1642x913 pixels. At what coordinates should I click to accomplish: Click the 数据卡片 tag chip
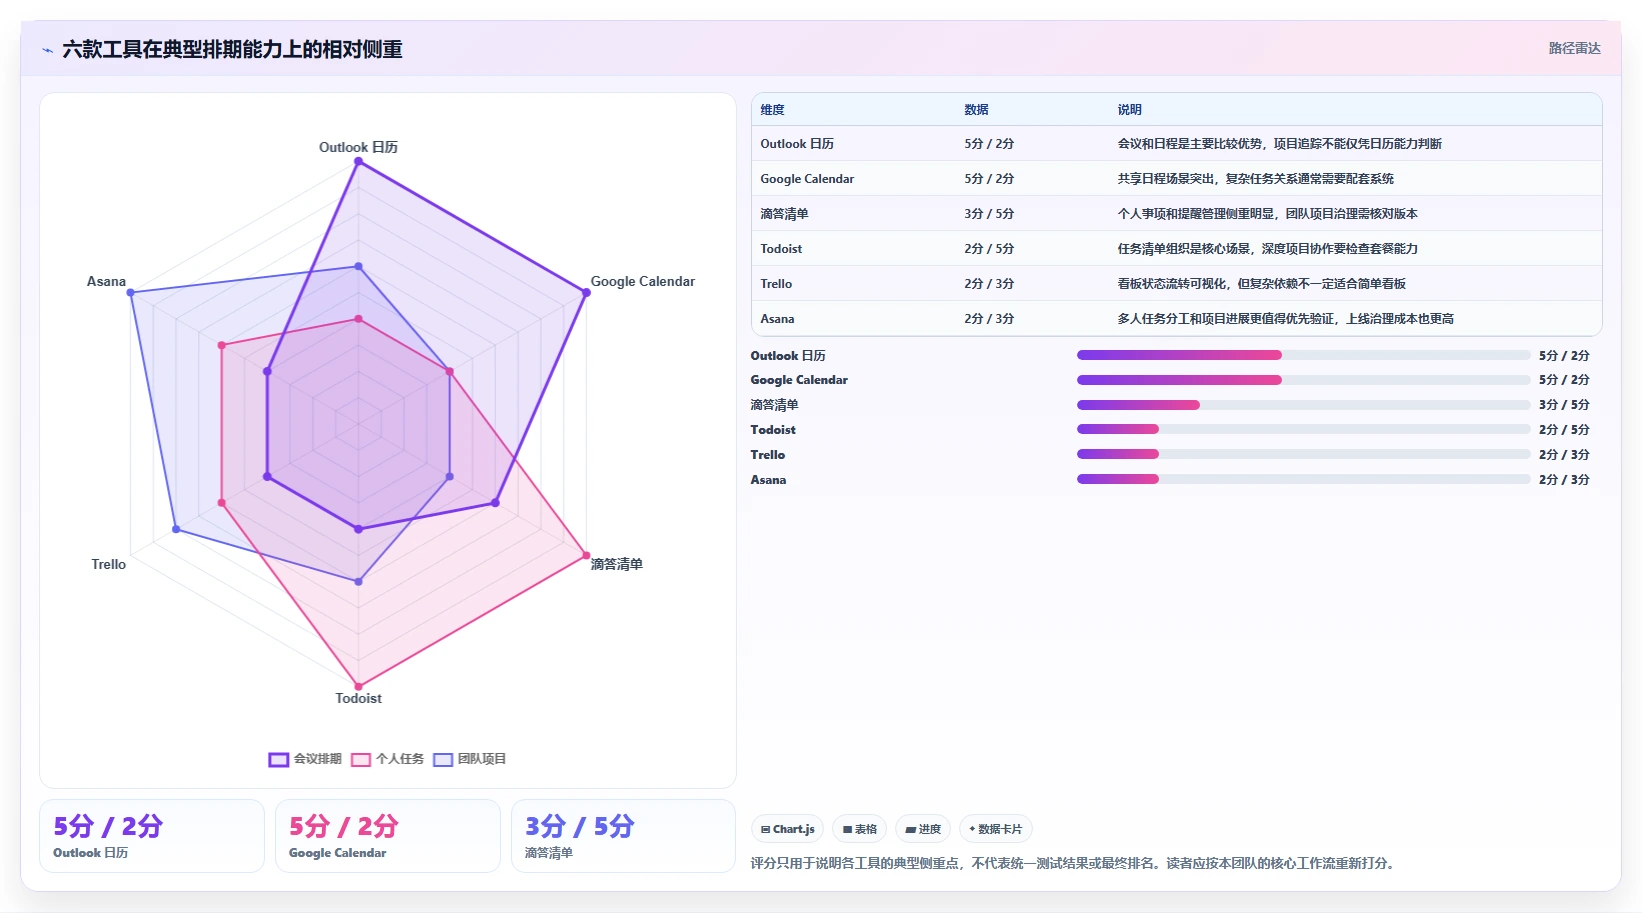tap(996, 829)
